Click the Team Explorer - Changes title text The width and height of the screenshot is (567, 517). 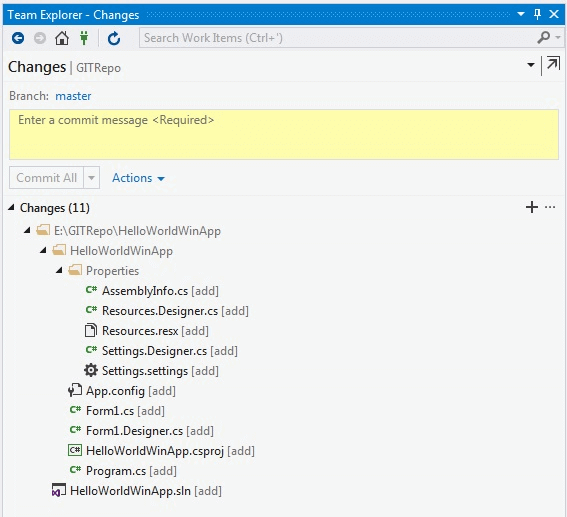[73, 15]
